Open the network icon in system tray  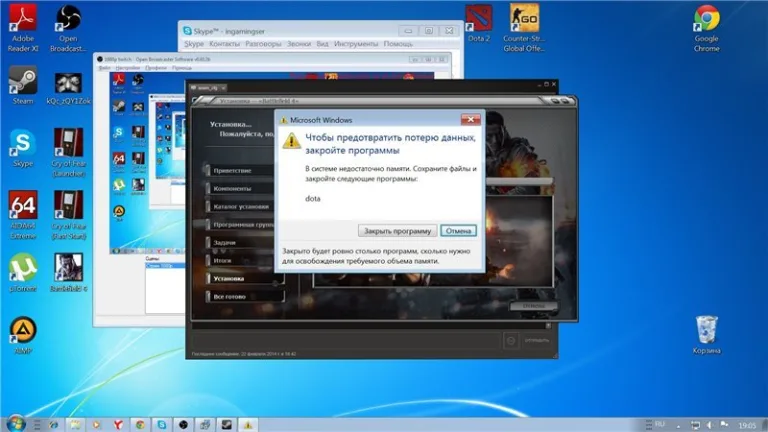tap(695, 425)
